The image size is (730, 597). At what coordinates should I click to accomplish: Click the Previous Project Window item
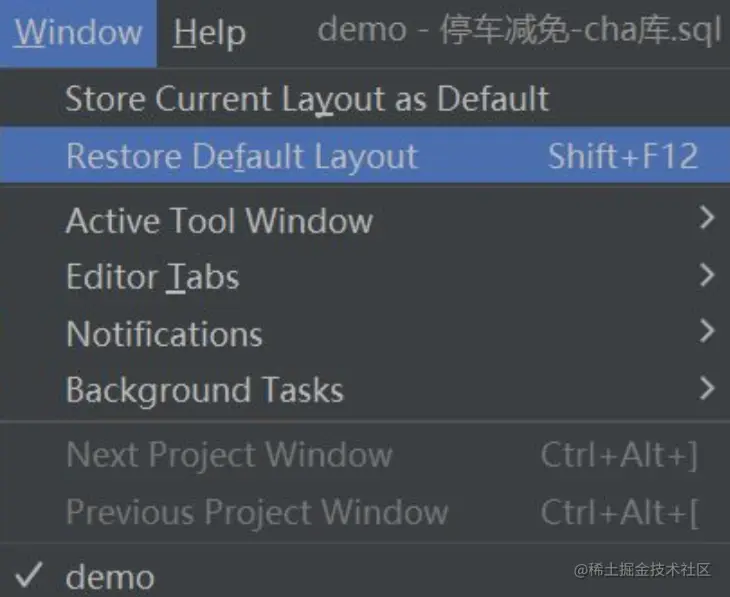(x=365, y=512)
